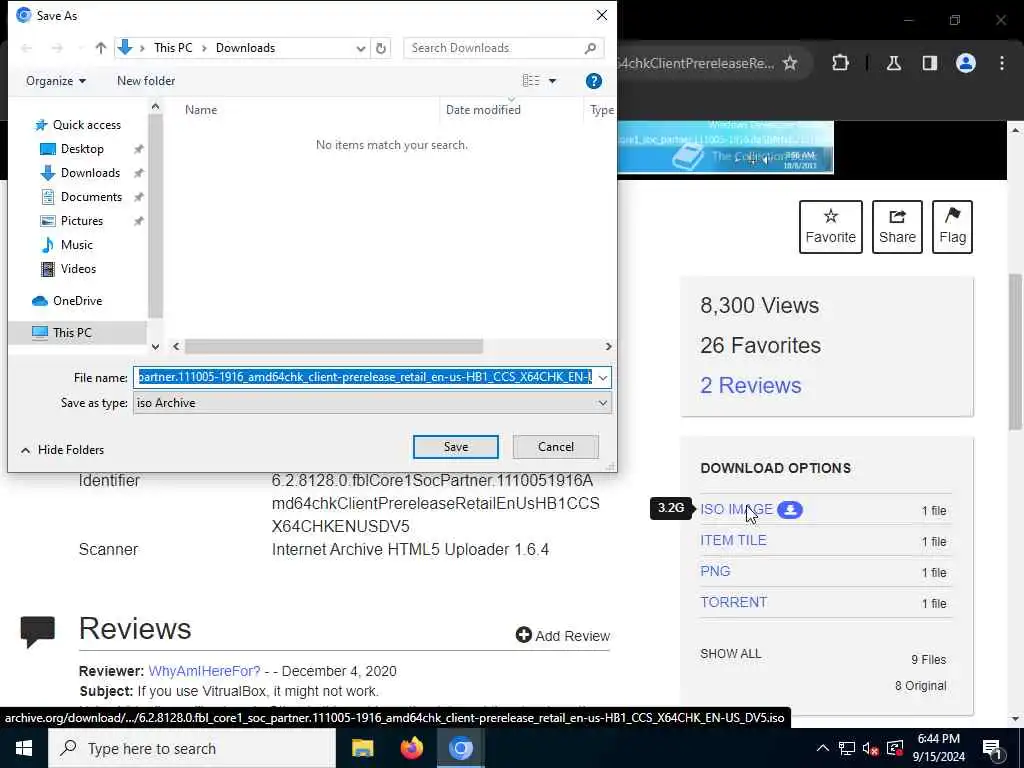Click This PC in the address breadcrumb
Screen dimensions: 1024x768
173,48
